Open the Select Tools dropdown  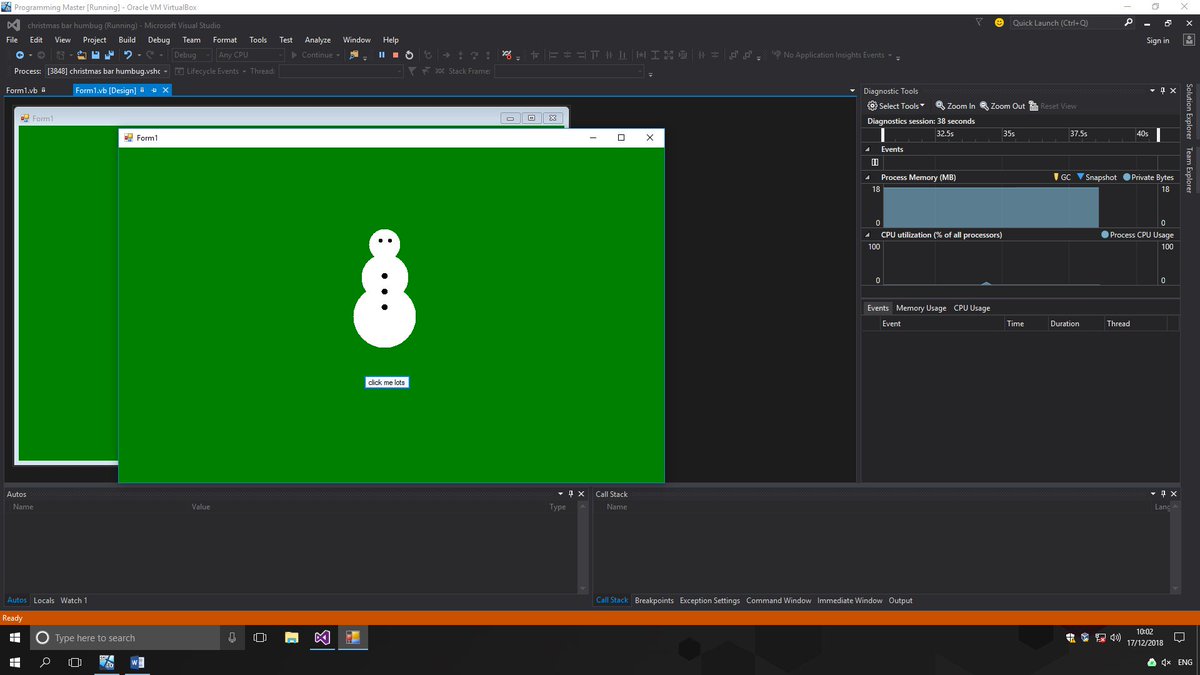pyautogui.click(x=895, y=106)
